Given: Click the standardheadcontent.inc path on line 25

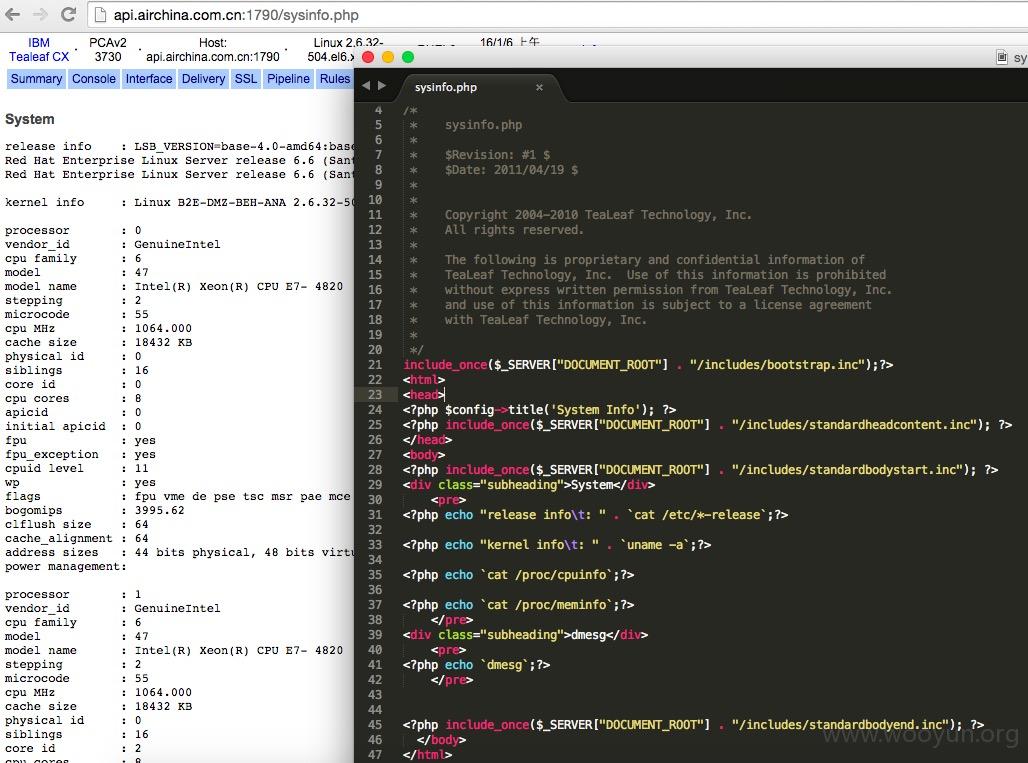Looking at the screenshot, I should pos(855,425).
